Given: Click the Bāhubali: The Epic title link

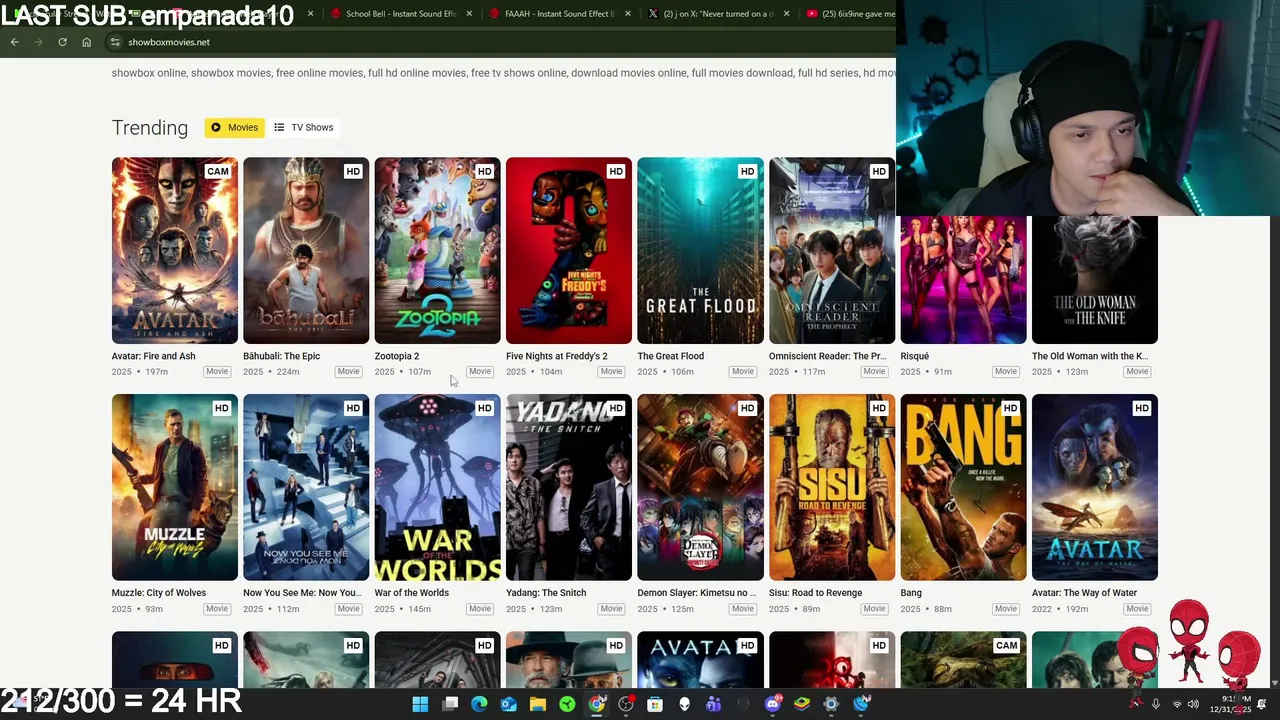Looking at the screenshot, I should 281,356.
